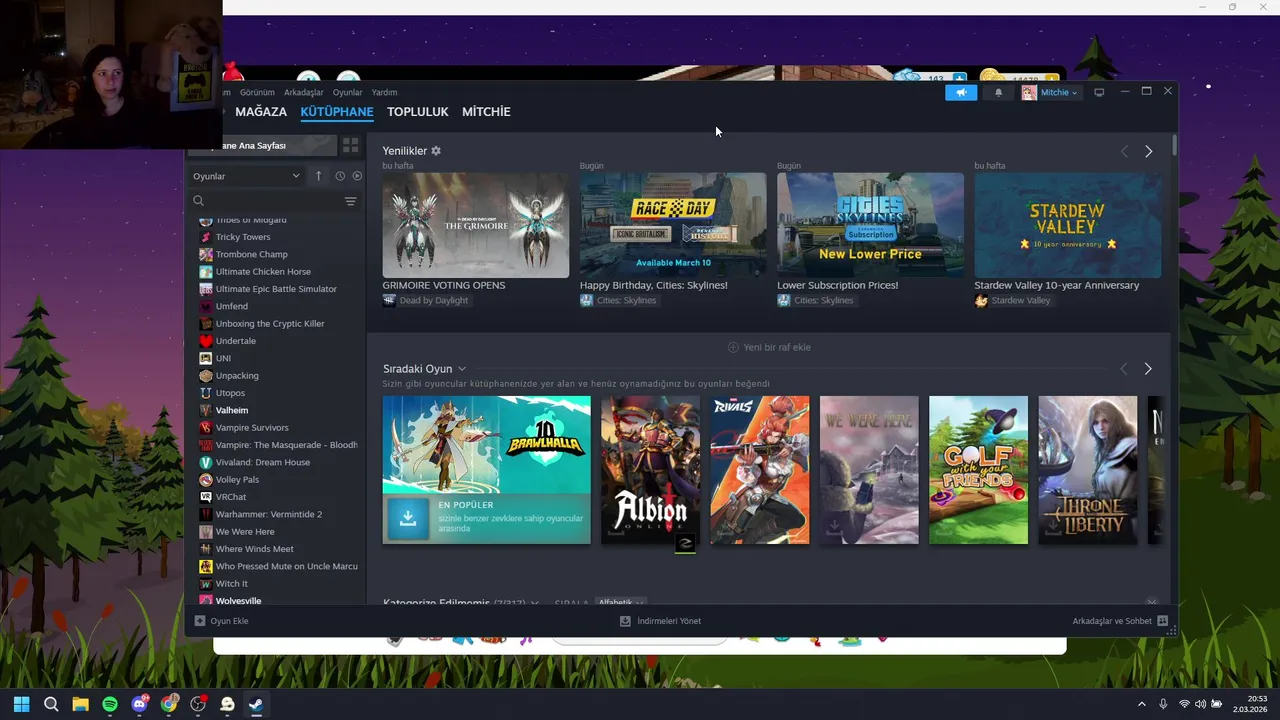Screen dimensions: 1280x720
Task: Expand the Oyunlar category dropdown
Action: pos(246,176)
